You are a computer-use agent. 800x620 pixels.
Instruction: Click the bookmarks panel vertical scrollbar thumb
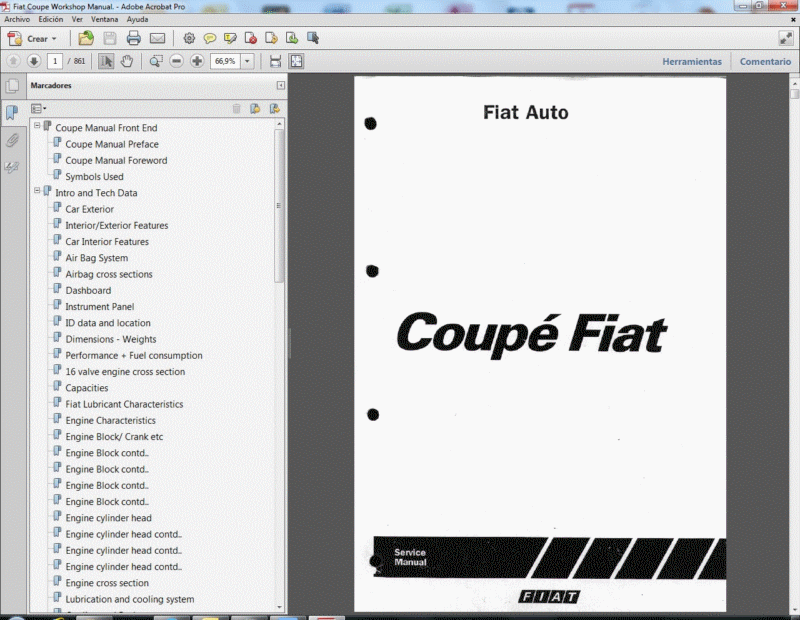click(279, 206)
